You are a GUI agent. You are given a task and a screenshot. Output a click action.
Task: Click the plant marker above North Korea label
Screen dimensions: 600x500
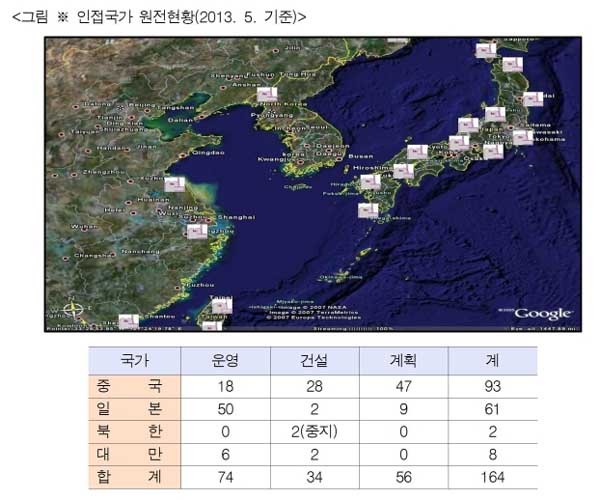coord(267,94)
